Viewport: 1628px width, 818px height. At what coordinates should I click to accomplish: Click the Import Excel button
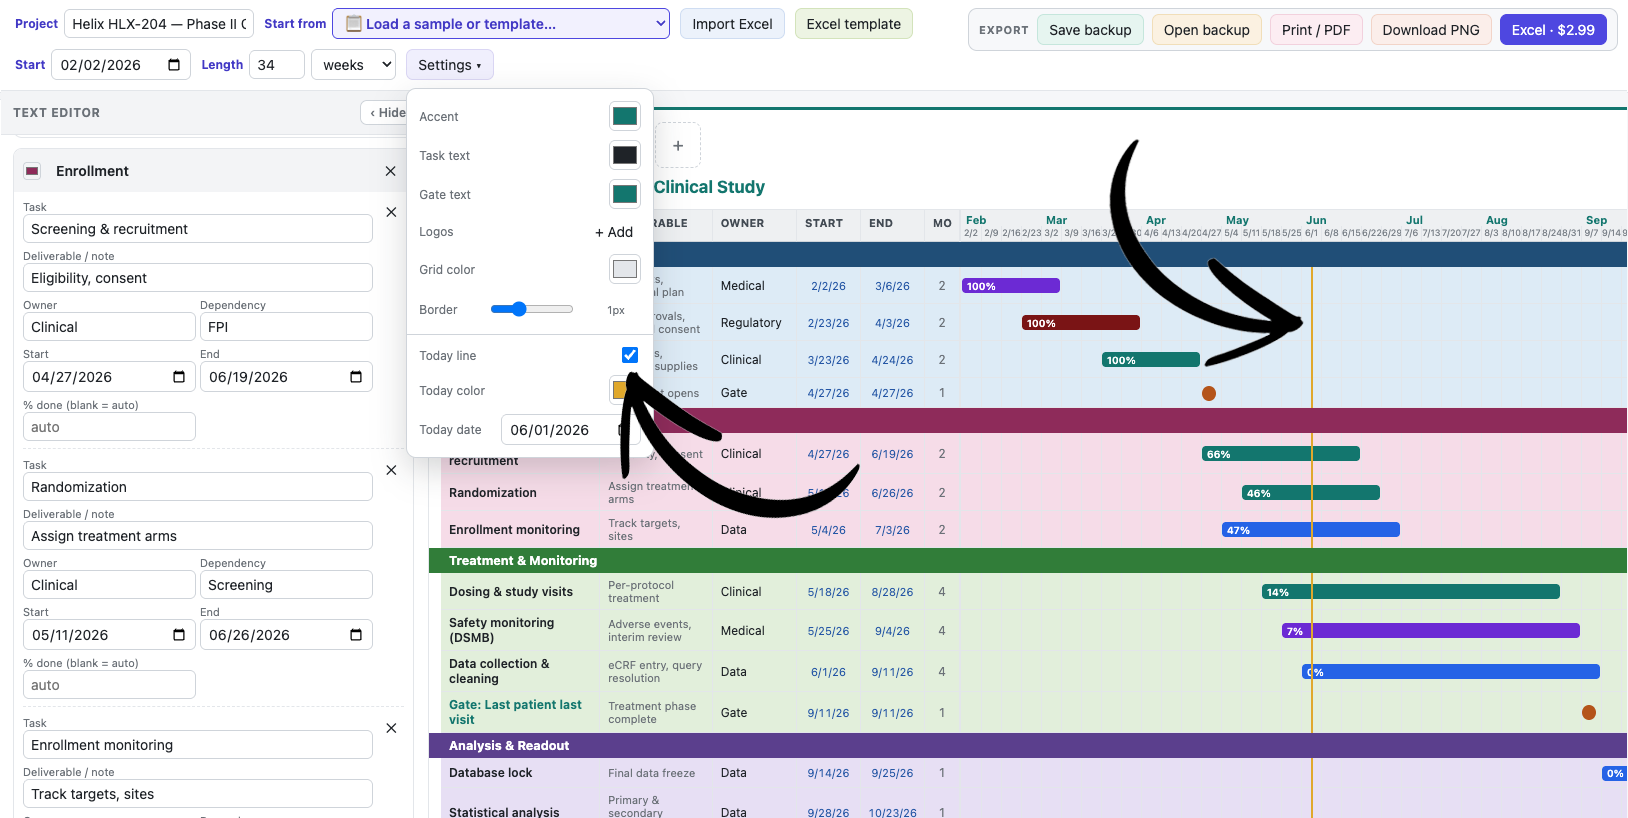[732, 24]
